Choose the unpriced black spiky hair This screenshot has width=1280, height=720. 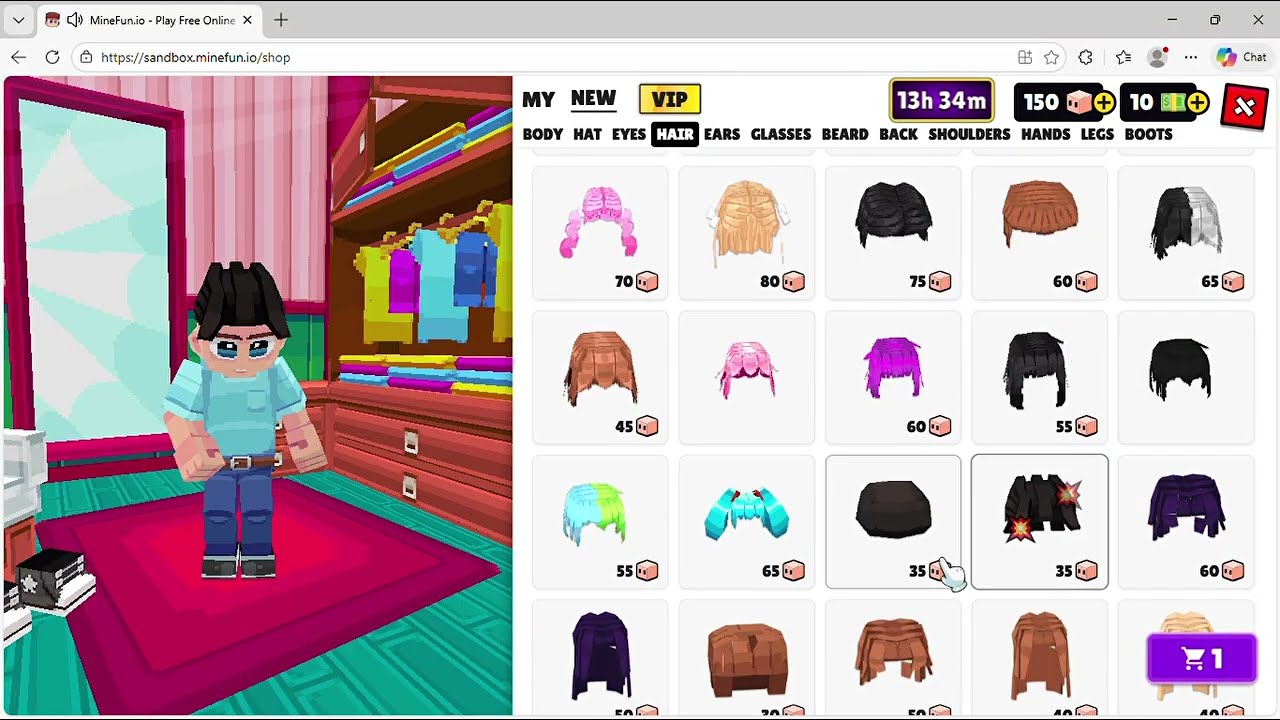pos(1186,377)
